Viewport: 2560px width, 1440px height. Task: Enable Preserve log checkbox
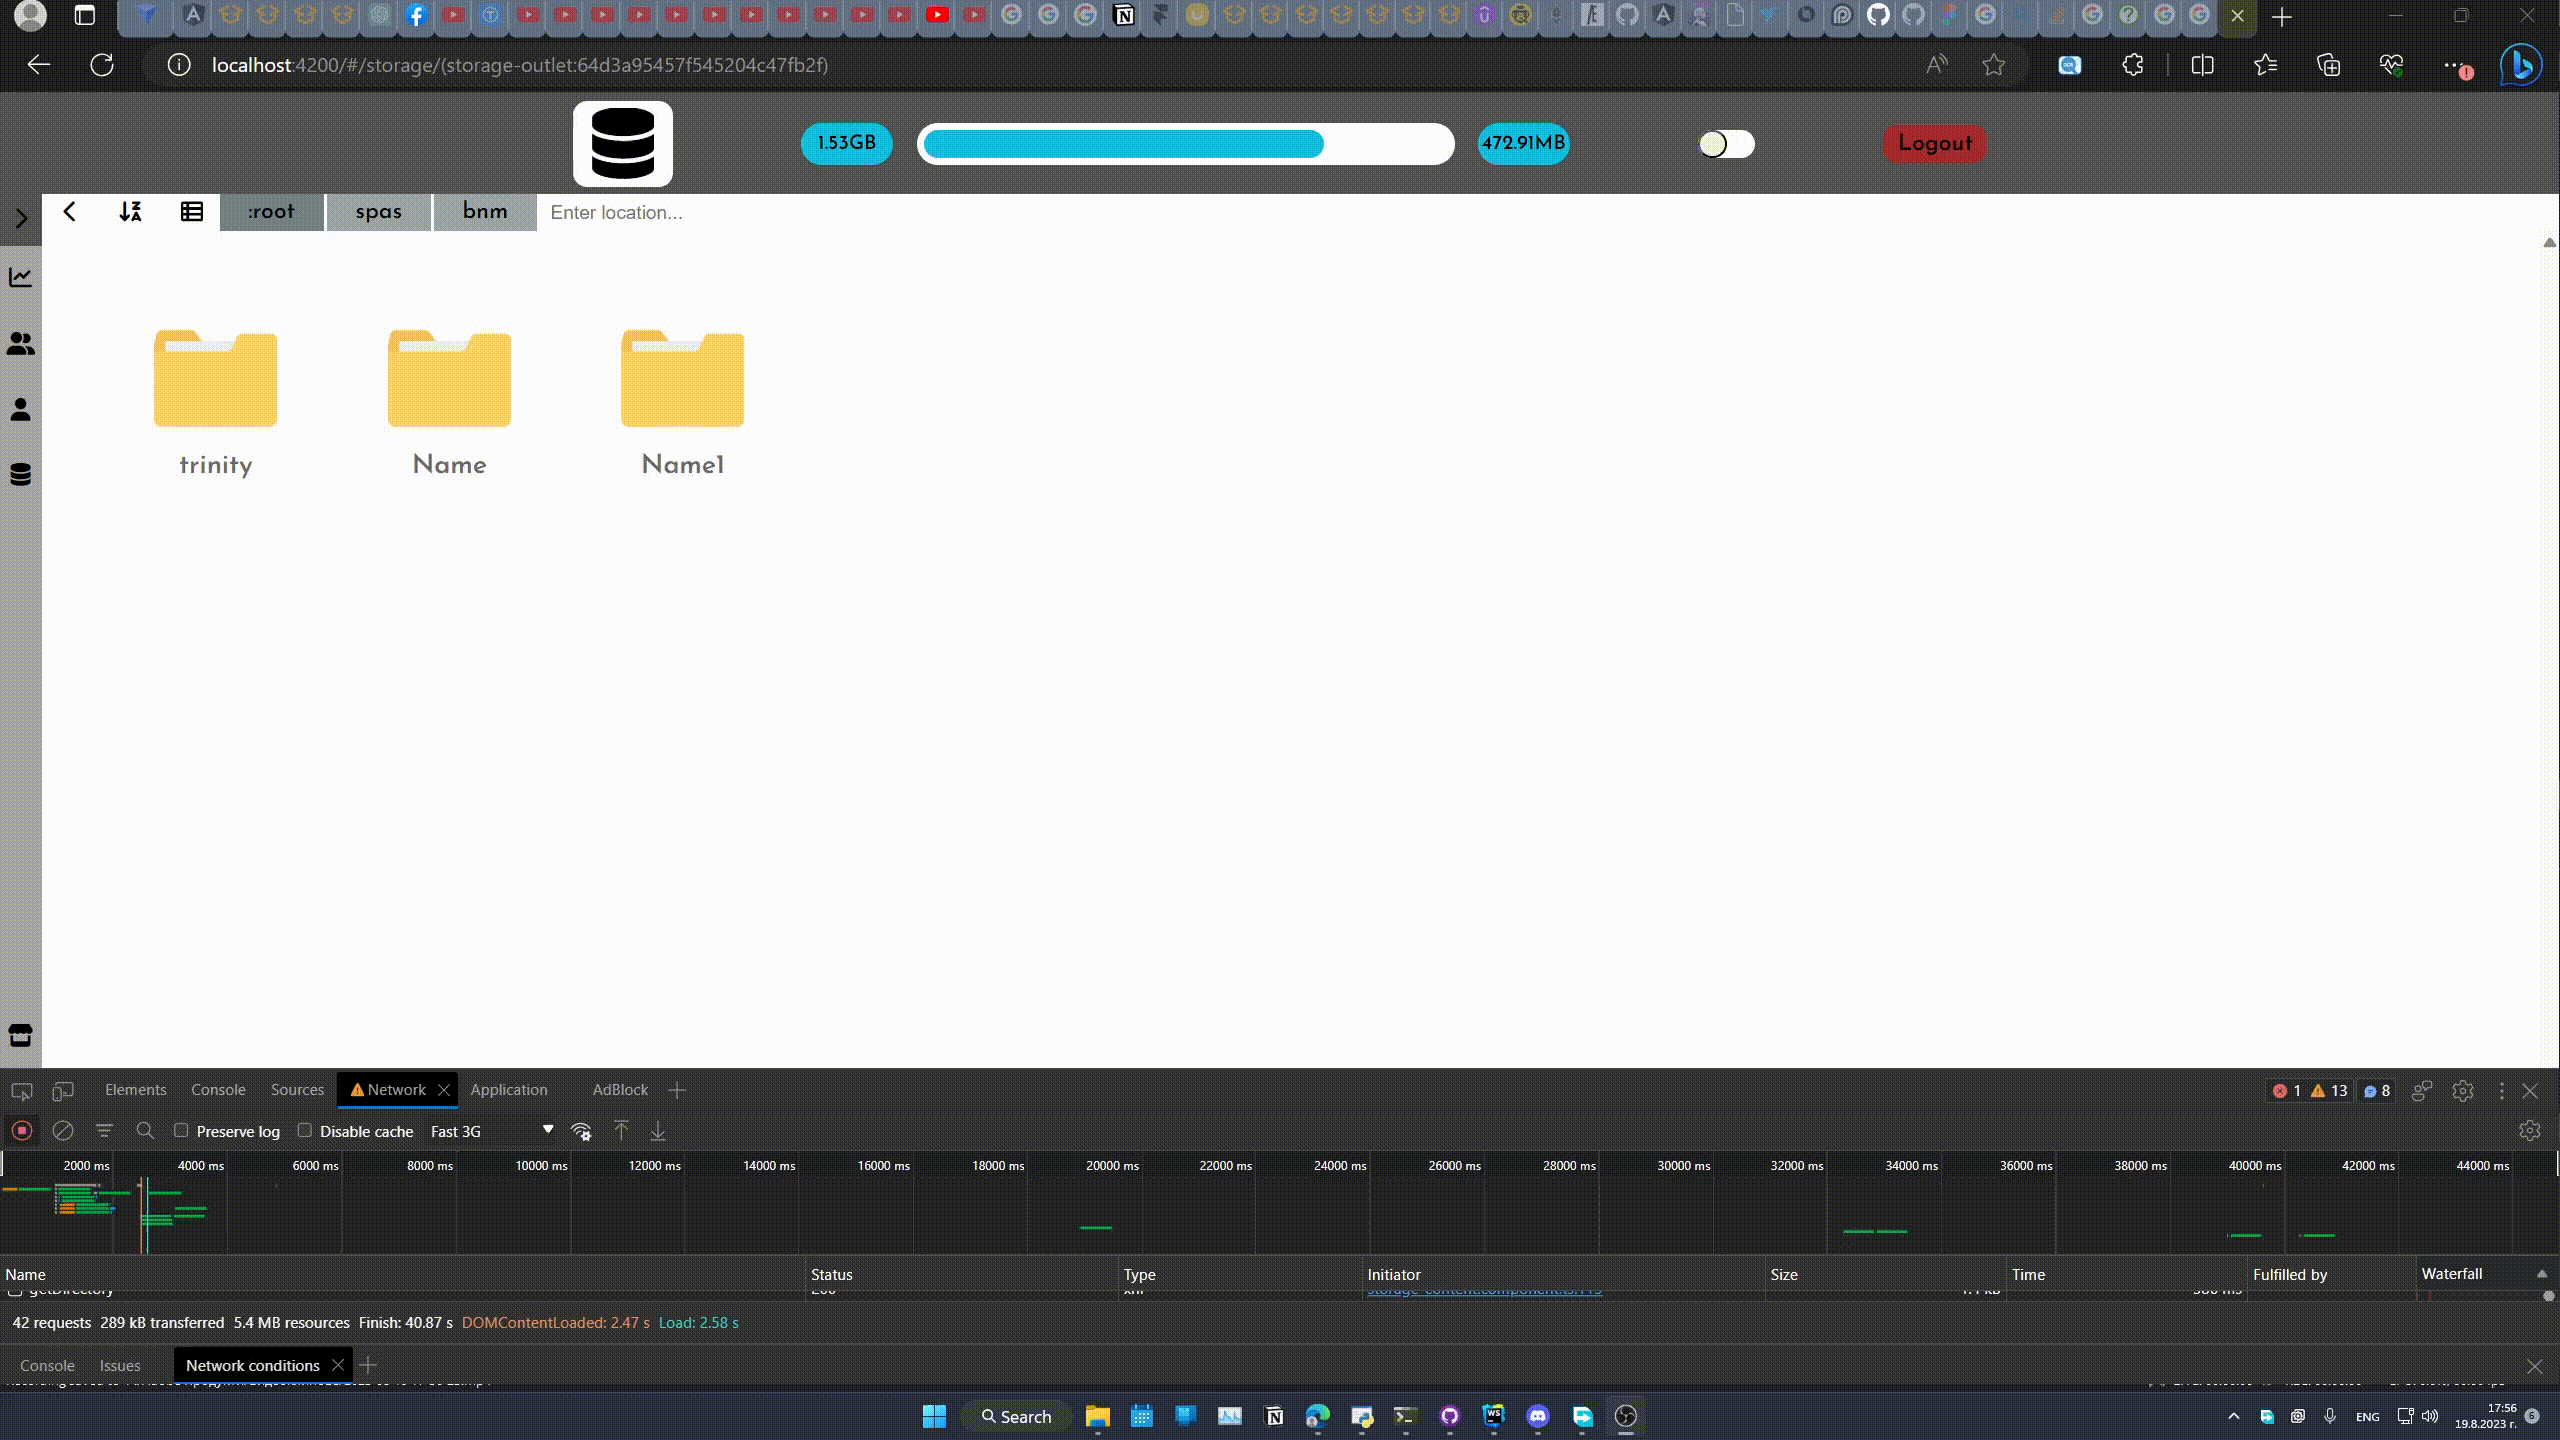coord(181,1130)
